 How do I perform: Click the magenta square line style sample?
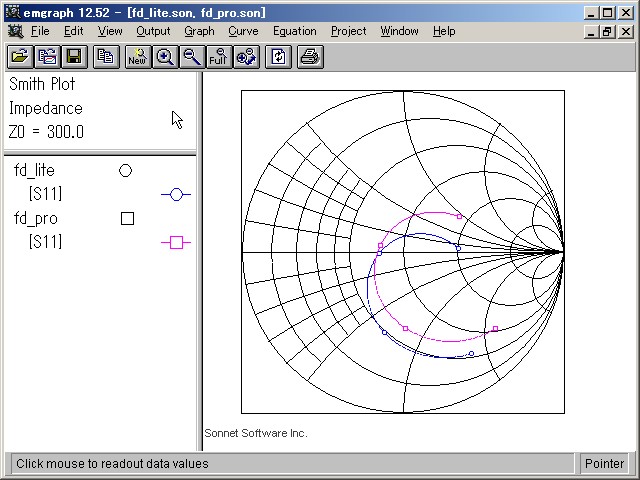coord(176,242)
